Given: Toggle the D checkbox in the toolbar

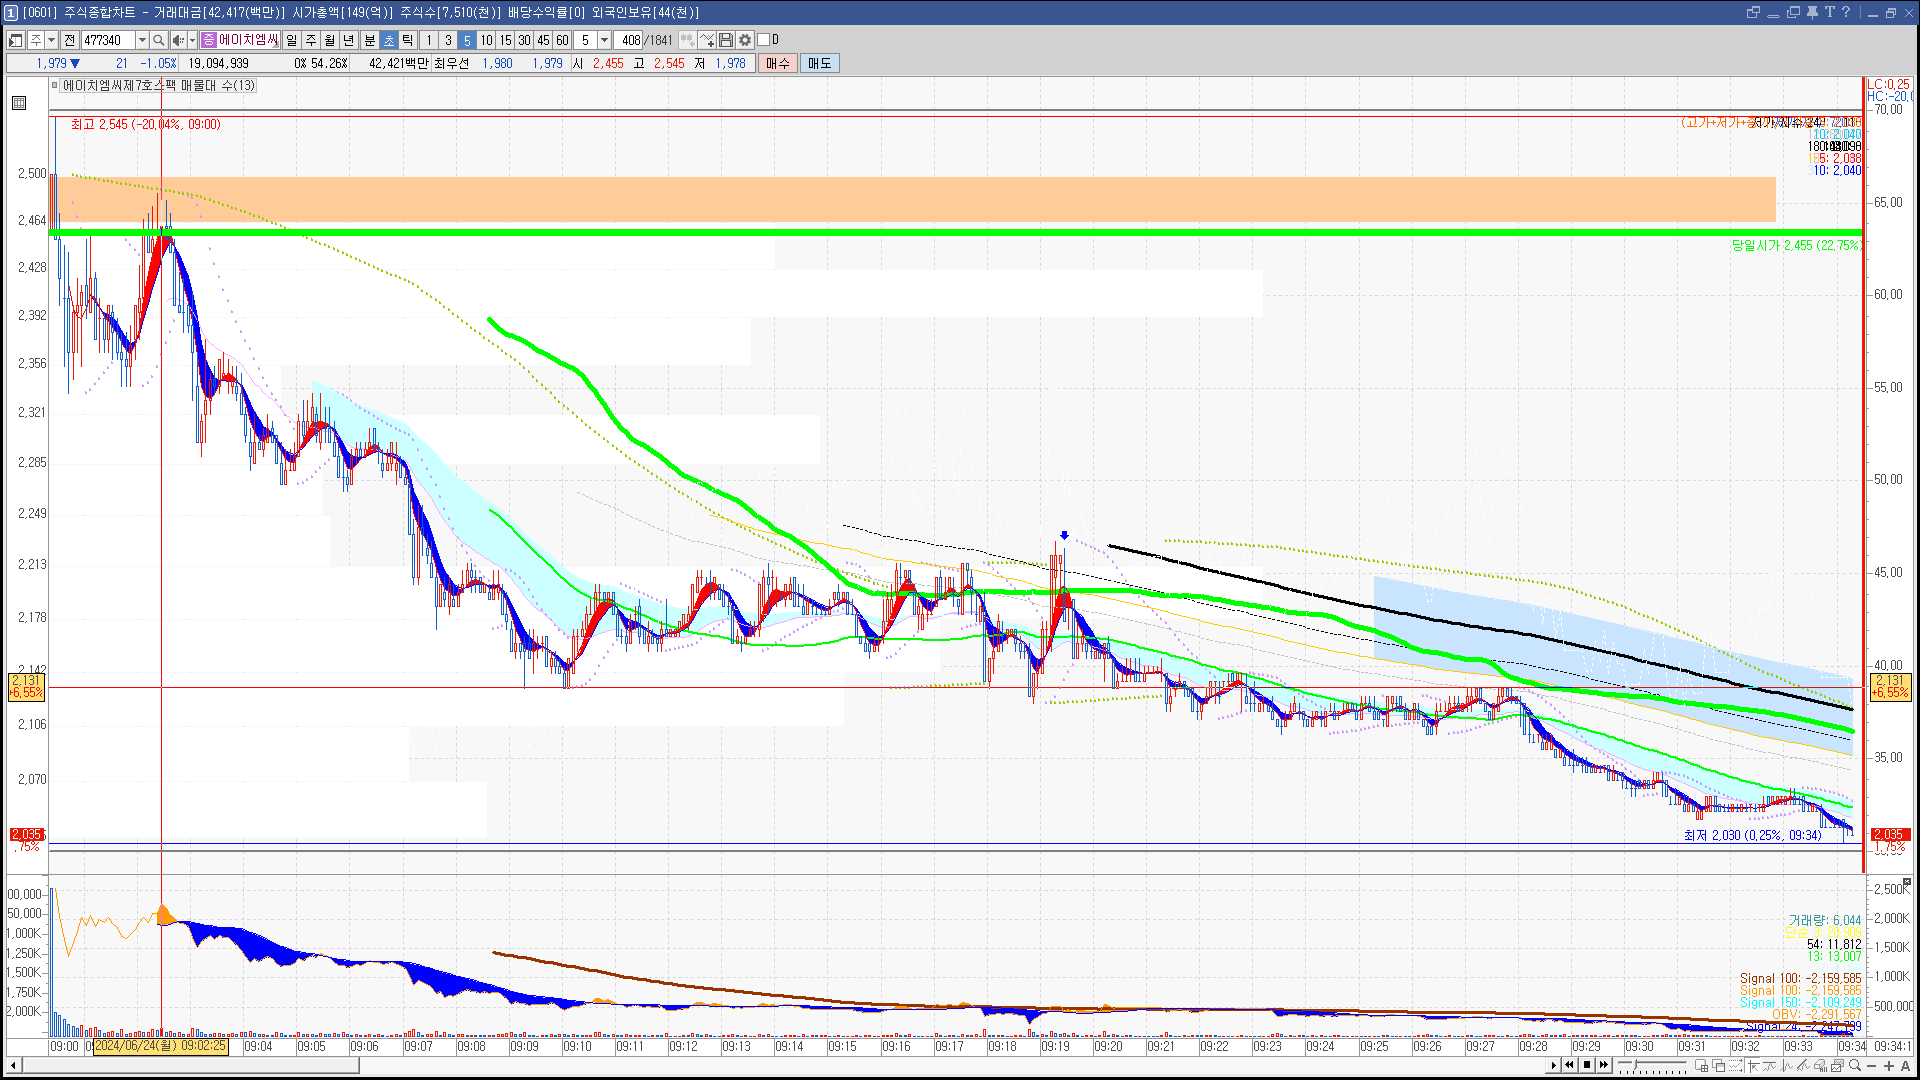Looking at the screenshot, I should pos(764,40).
